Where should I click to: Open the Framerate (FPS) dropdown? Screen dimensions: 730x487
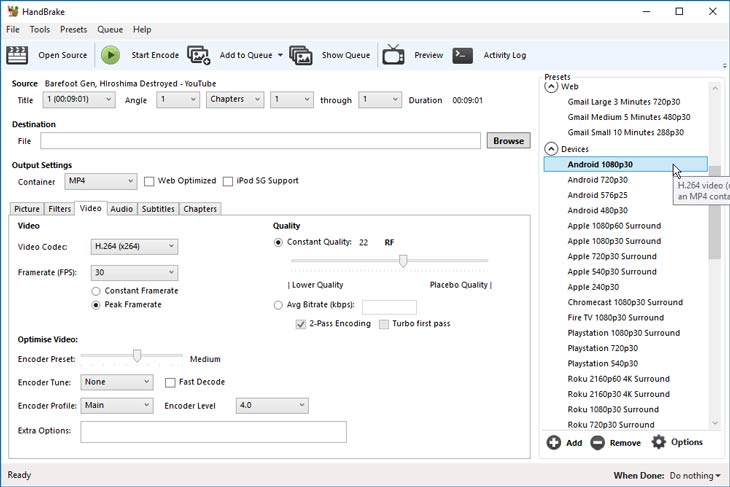pos(134,272)
